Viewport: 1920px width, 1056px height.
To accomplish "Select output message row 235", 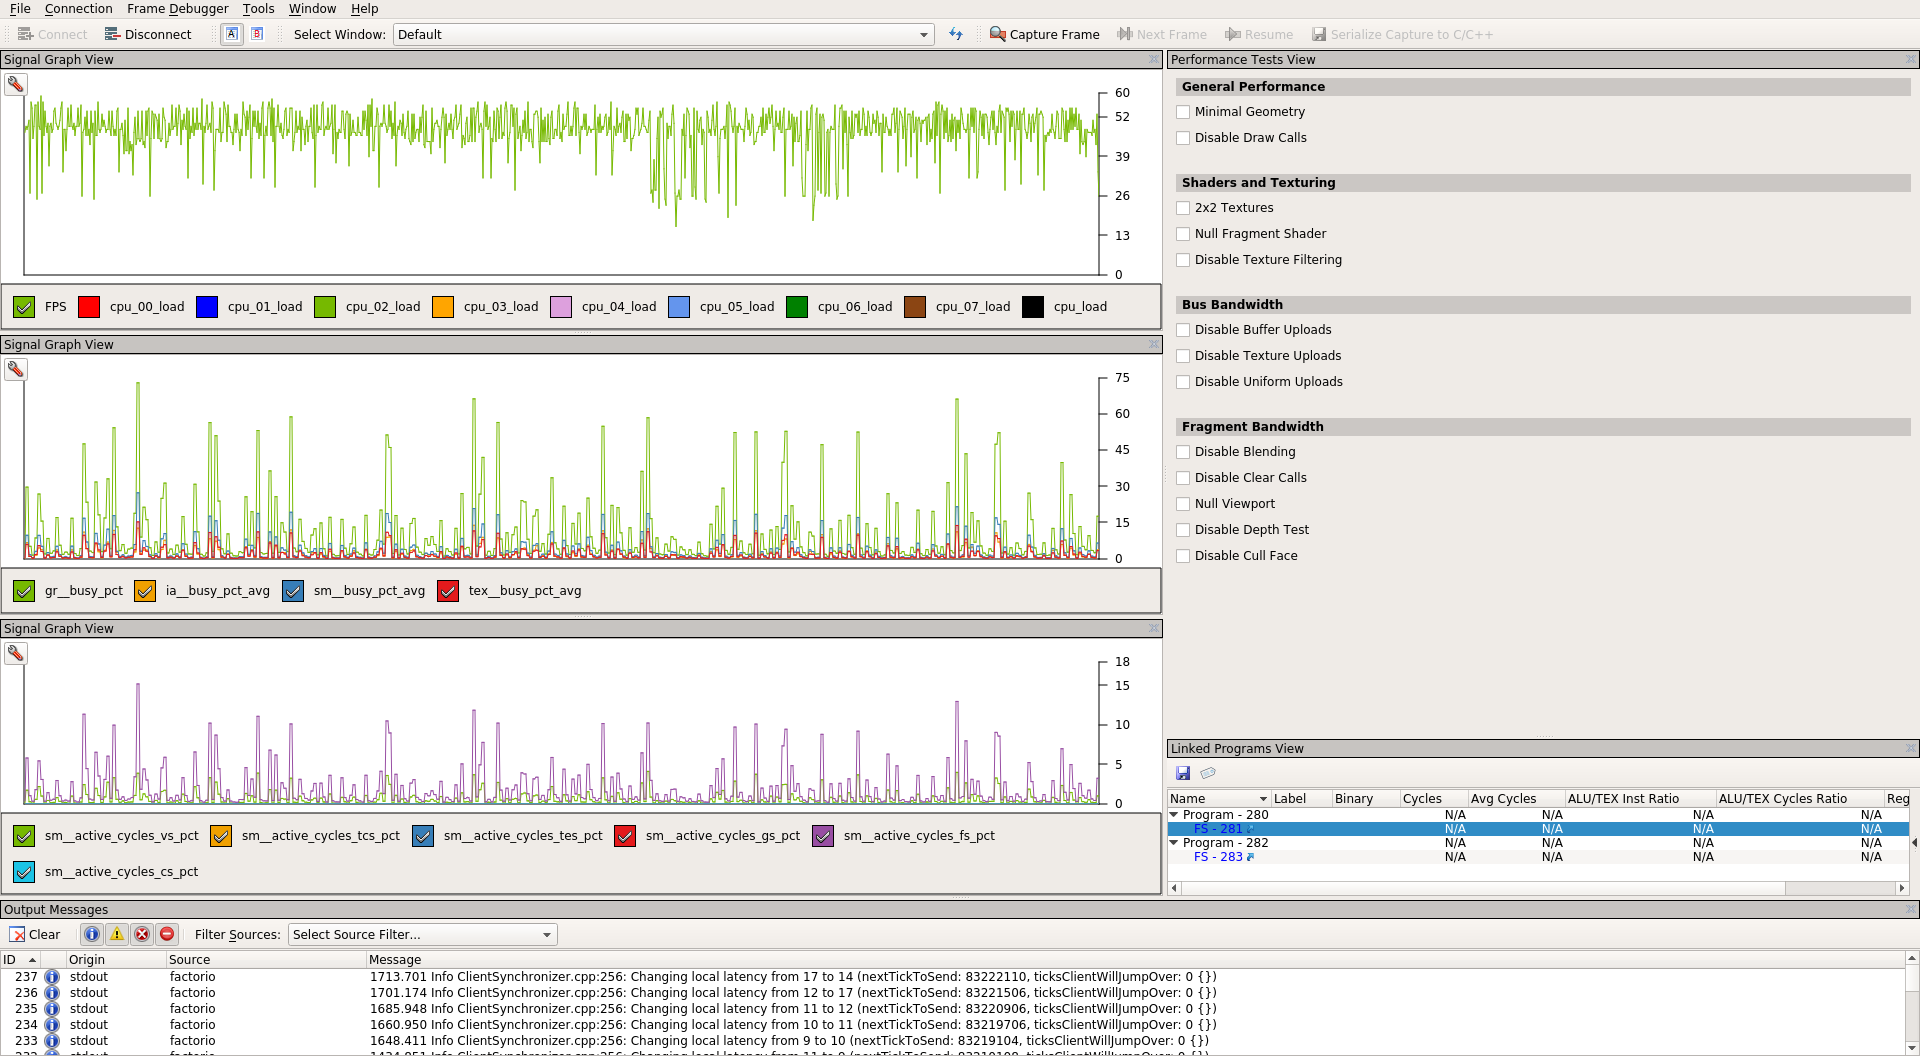I will (952, 1009).
